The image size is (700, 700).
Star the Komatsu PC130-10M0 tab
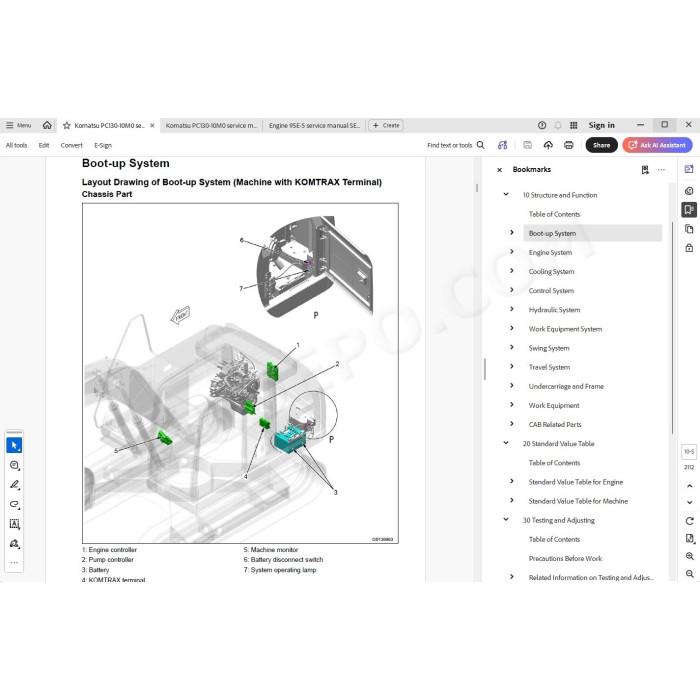(67, 125)
